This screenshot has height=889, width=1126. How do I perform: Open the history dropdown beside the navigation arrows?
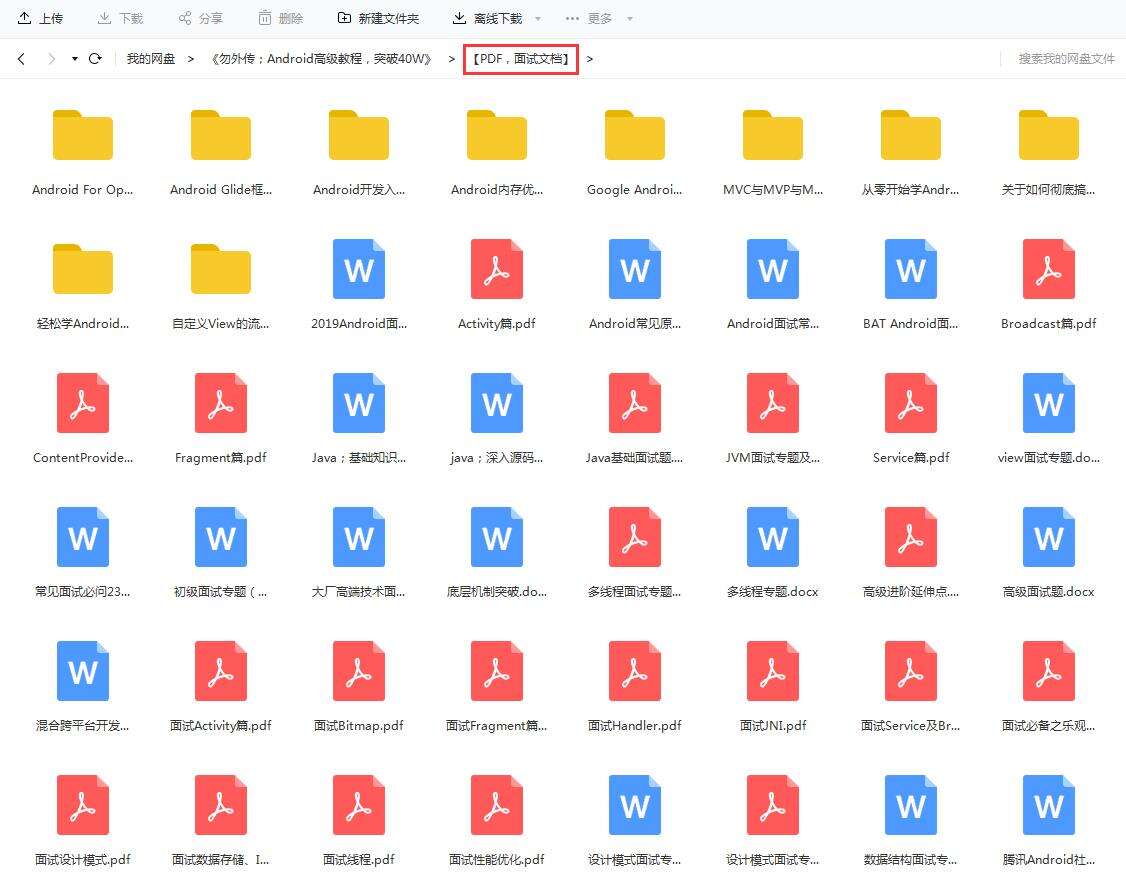pyautogui.click(x=73, y=59)
